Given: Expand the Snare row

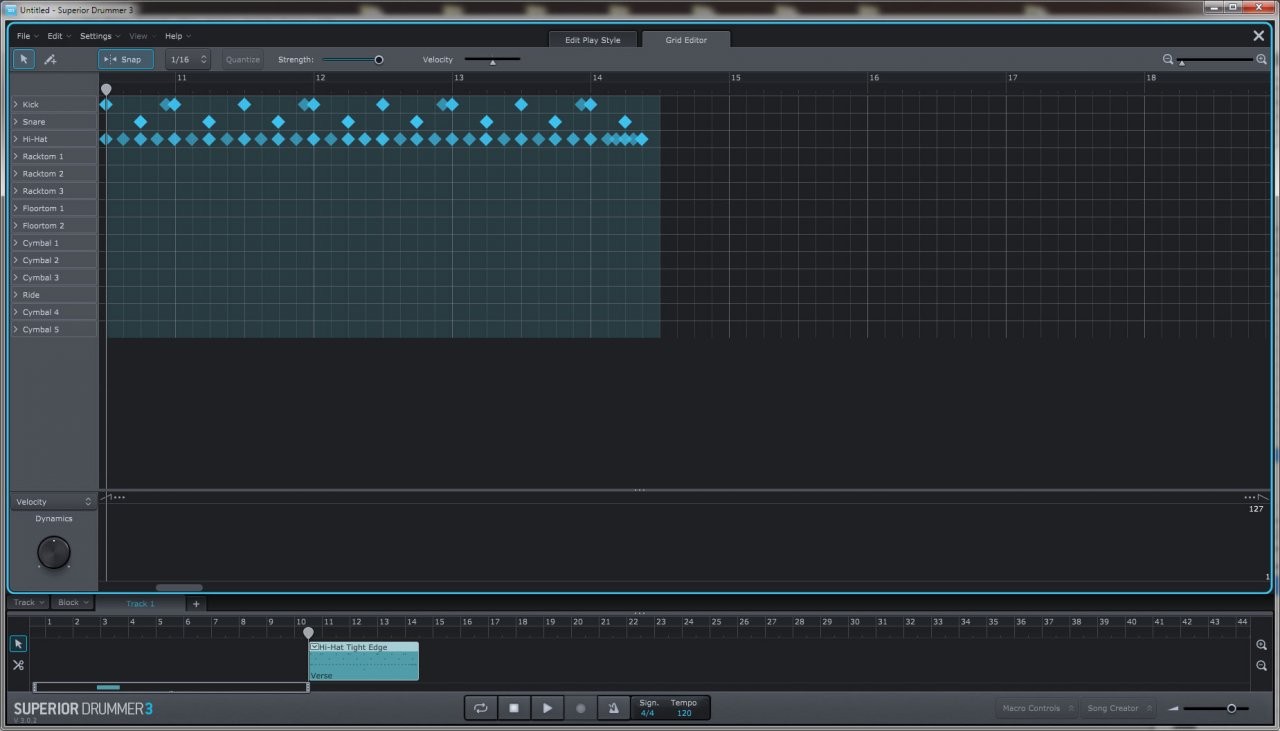Looking at the screenshot, I should [x=15, y=122].
